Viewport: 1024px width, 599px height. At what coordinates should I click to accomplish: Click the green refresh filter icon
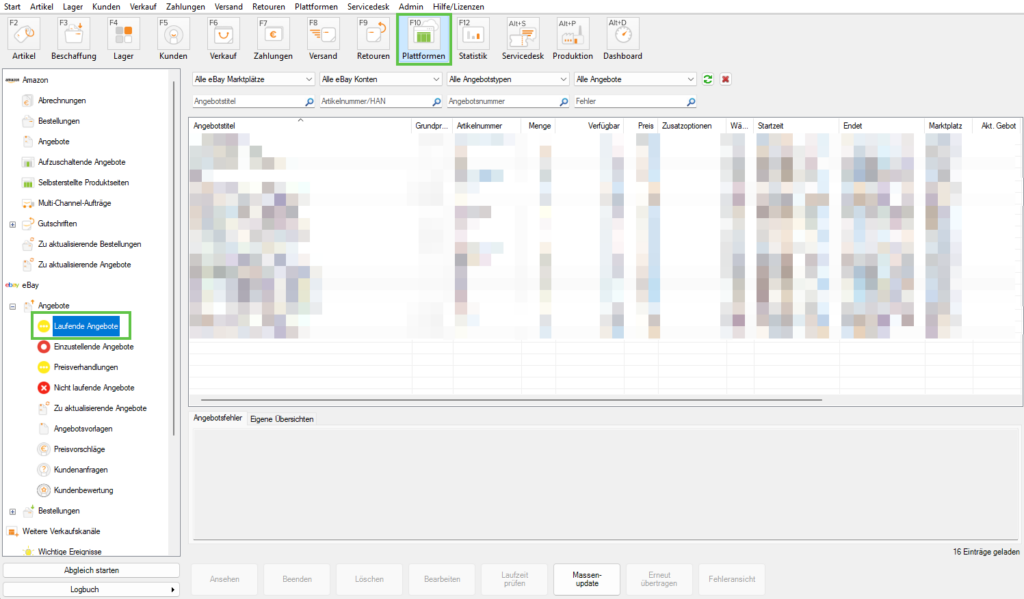click(x=708, y=79)
